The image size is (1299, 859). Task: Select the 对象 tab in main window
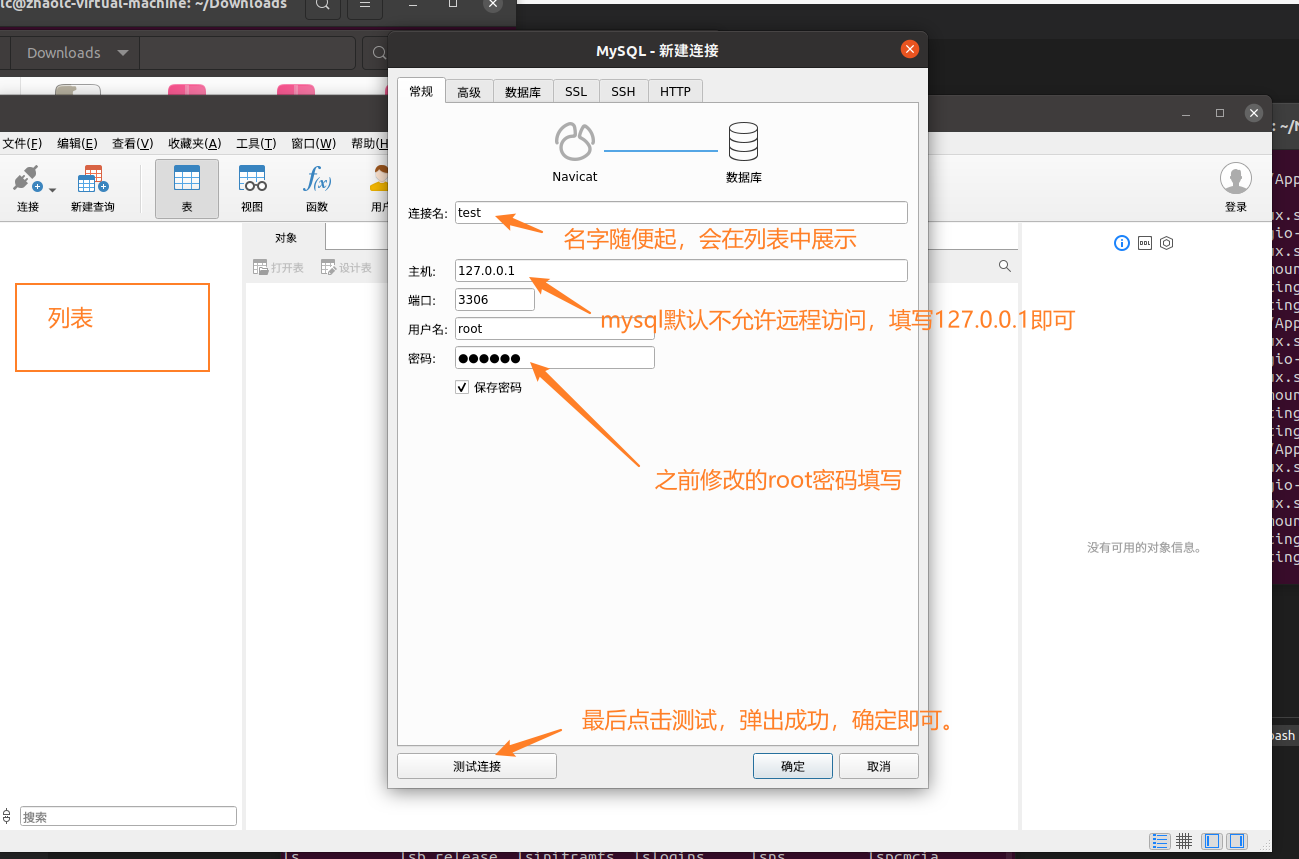[x=286, y=238]
